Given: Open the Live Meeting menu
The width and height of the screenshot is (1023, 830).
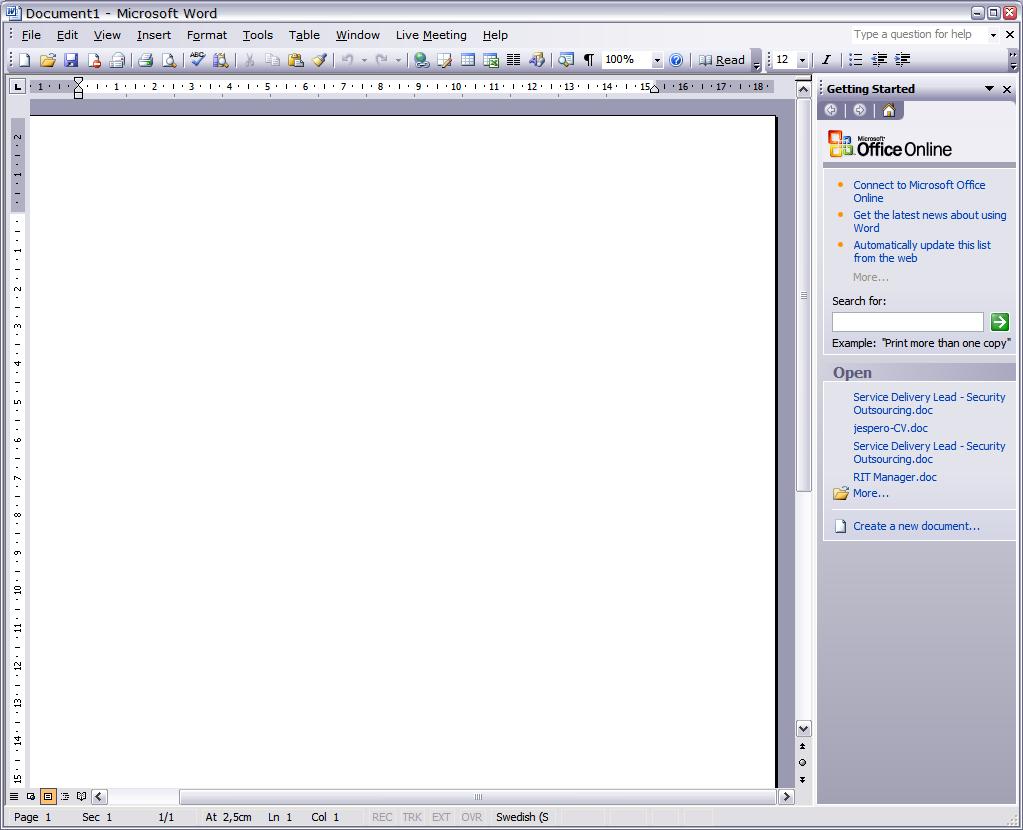Looking at the screenshot, I should (431, 35).
